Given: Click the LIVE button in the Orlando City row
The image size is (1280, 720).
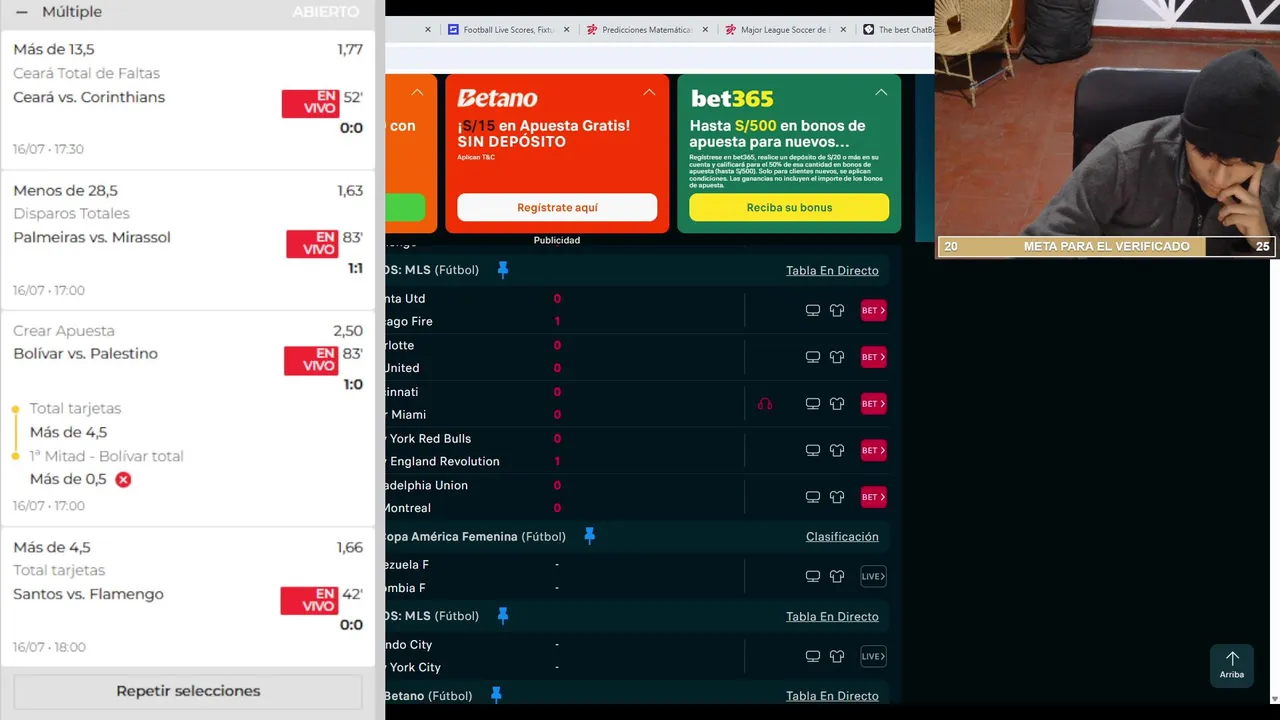Looking at the screenshot, I should coord(873,656).
